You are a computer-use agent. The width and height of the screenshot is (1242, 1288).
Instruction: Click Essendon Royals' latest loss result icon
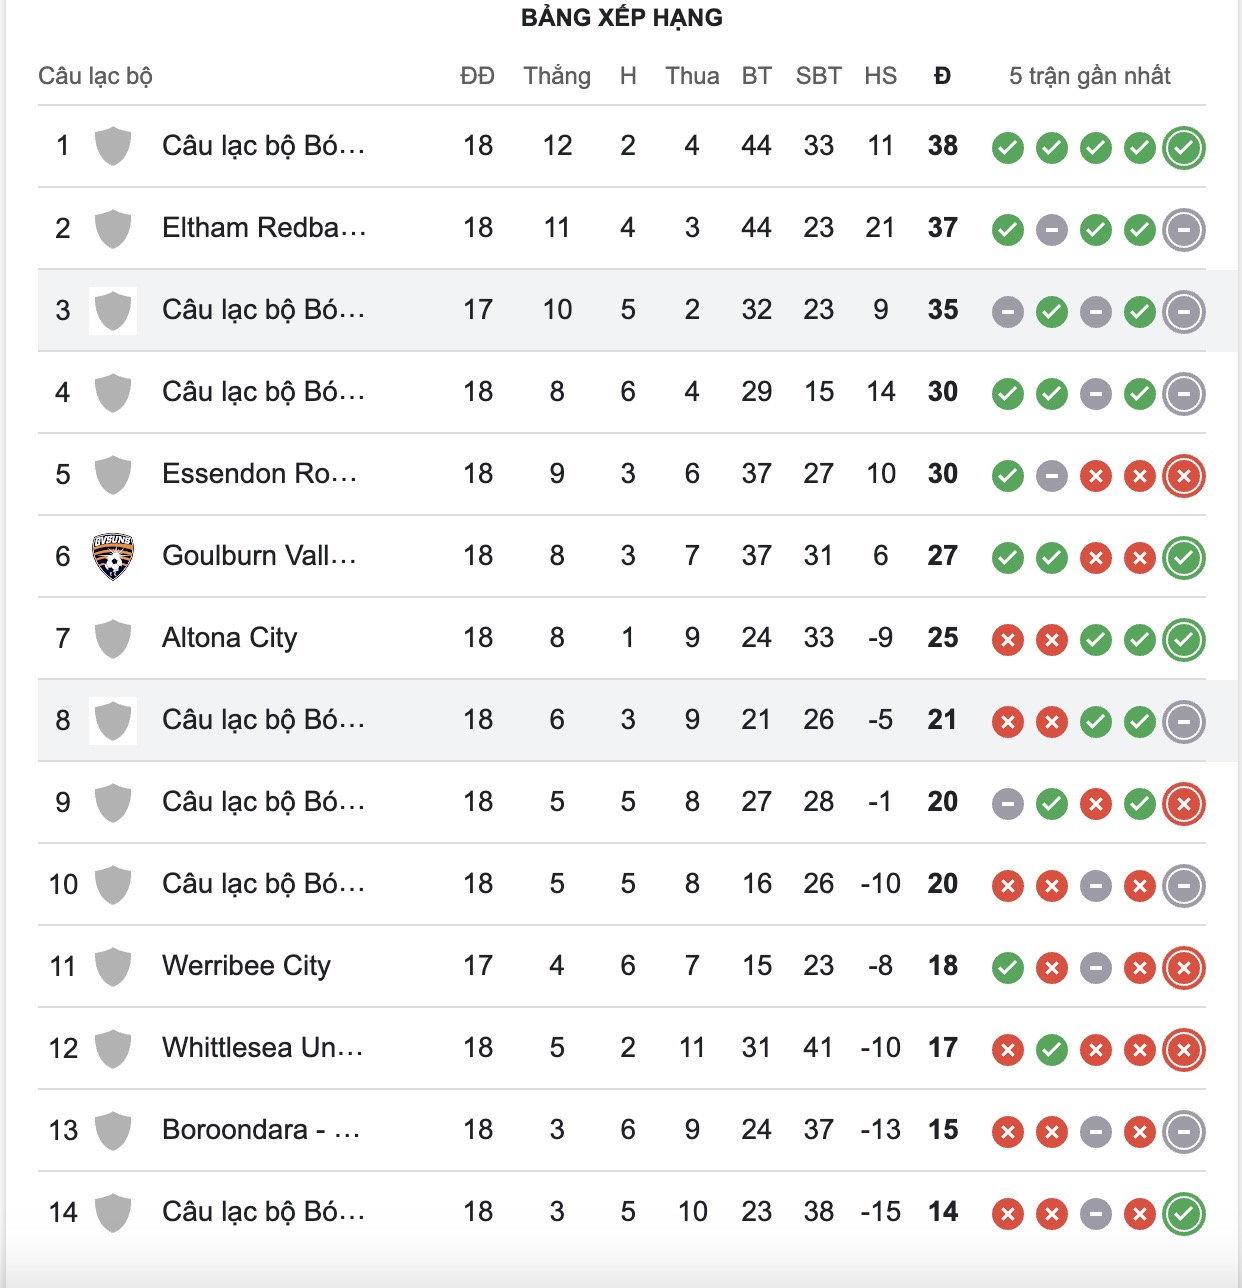click(1184, 476)
